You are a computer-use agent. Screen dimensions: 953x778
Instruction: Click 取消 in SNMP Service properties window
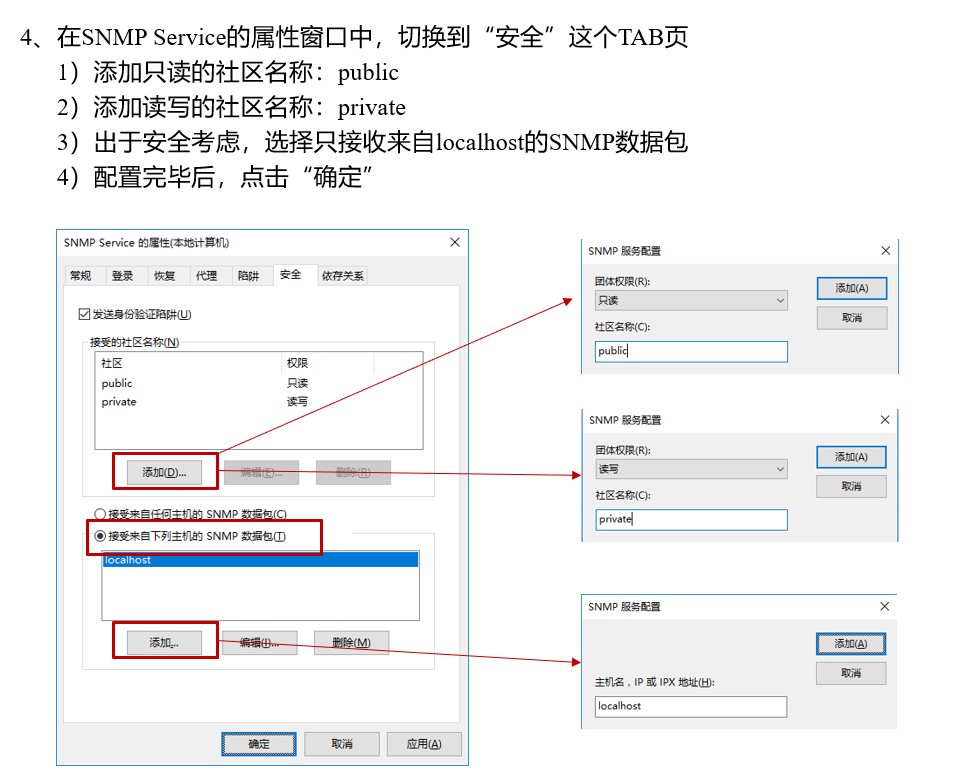342,744
